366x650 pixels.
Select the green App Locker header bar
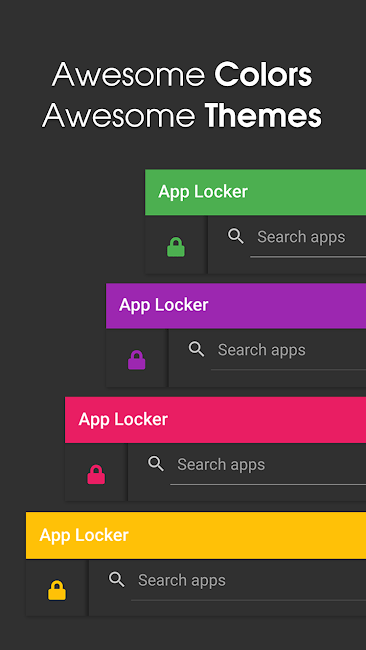point(255,192)
